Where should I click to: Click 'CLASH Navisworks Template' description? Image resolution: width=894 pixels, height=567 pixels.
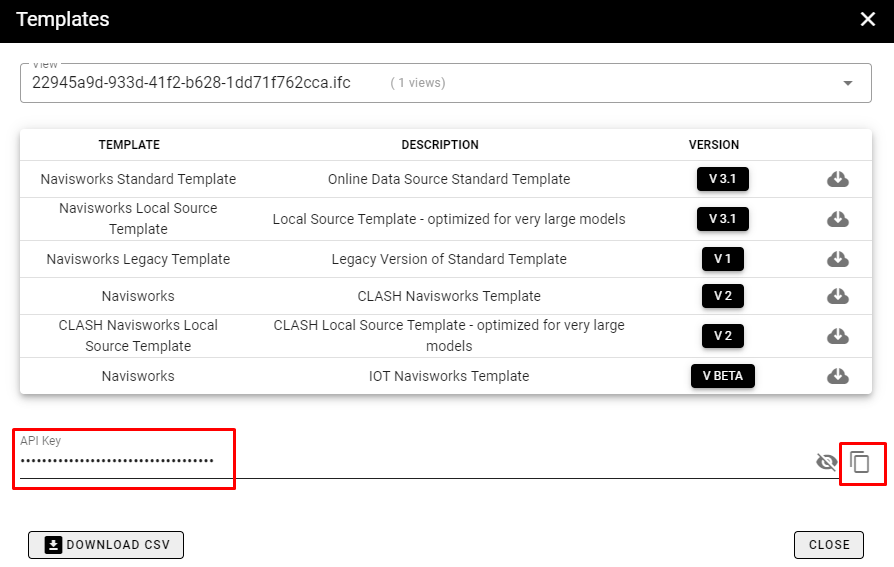point(449,296)
